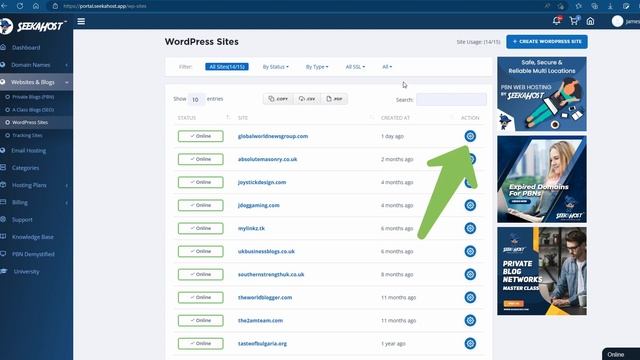Open Expired Domains For PBNs banner

click(542, 179)
